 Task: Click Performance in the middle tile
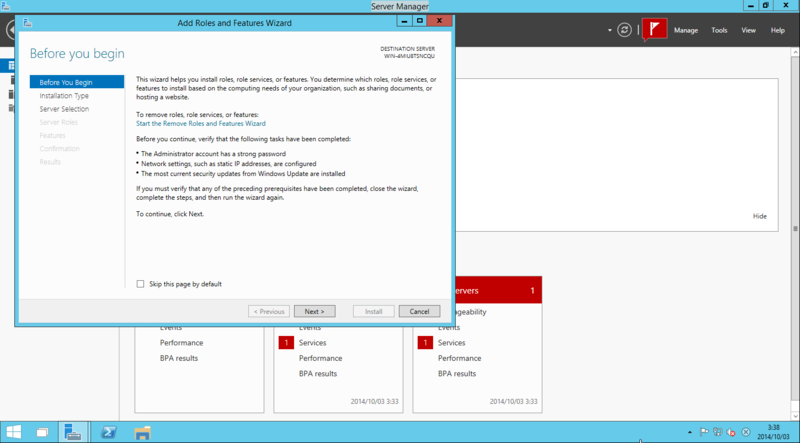[320, 358]
